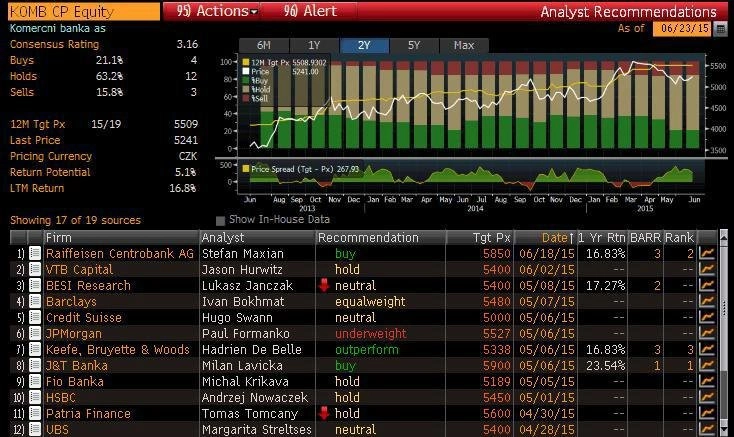Open UBS report document icon

35,429
